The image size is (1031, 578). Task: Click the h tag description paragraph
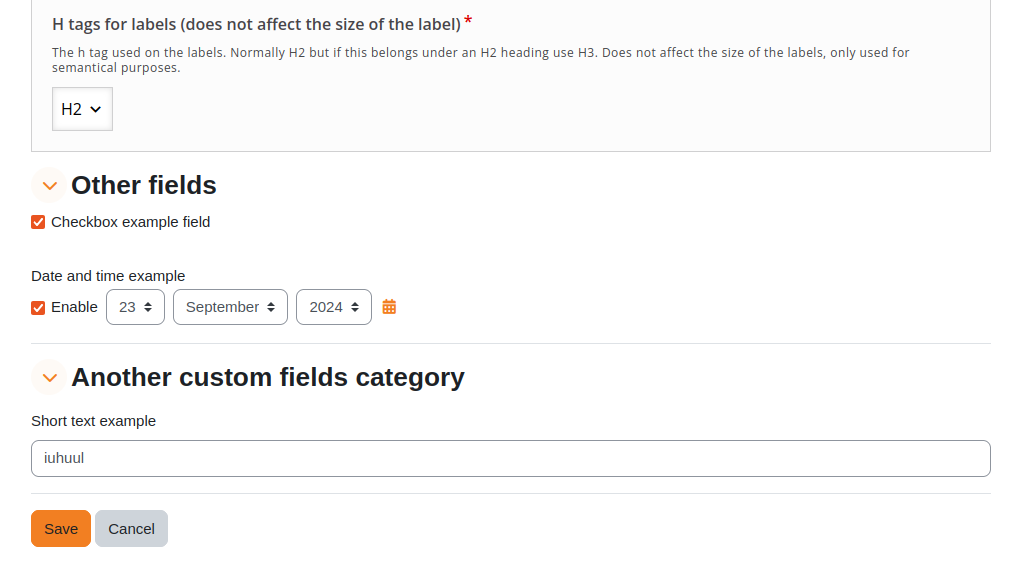click(x=481, y=60)
